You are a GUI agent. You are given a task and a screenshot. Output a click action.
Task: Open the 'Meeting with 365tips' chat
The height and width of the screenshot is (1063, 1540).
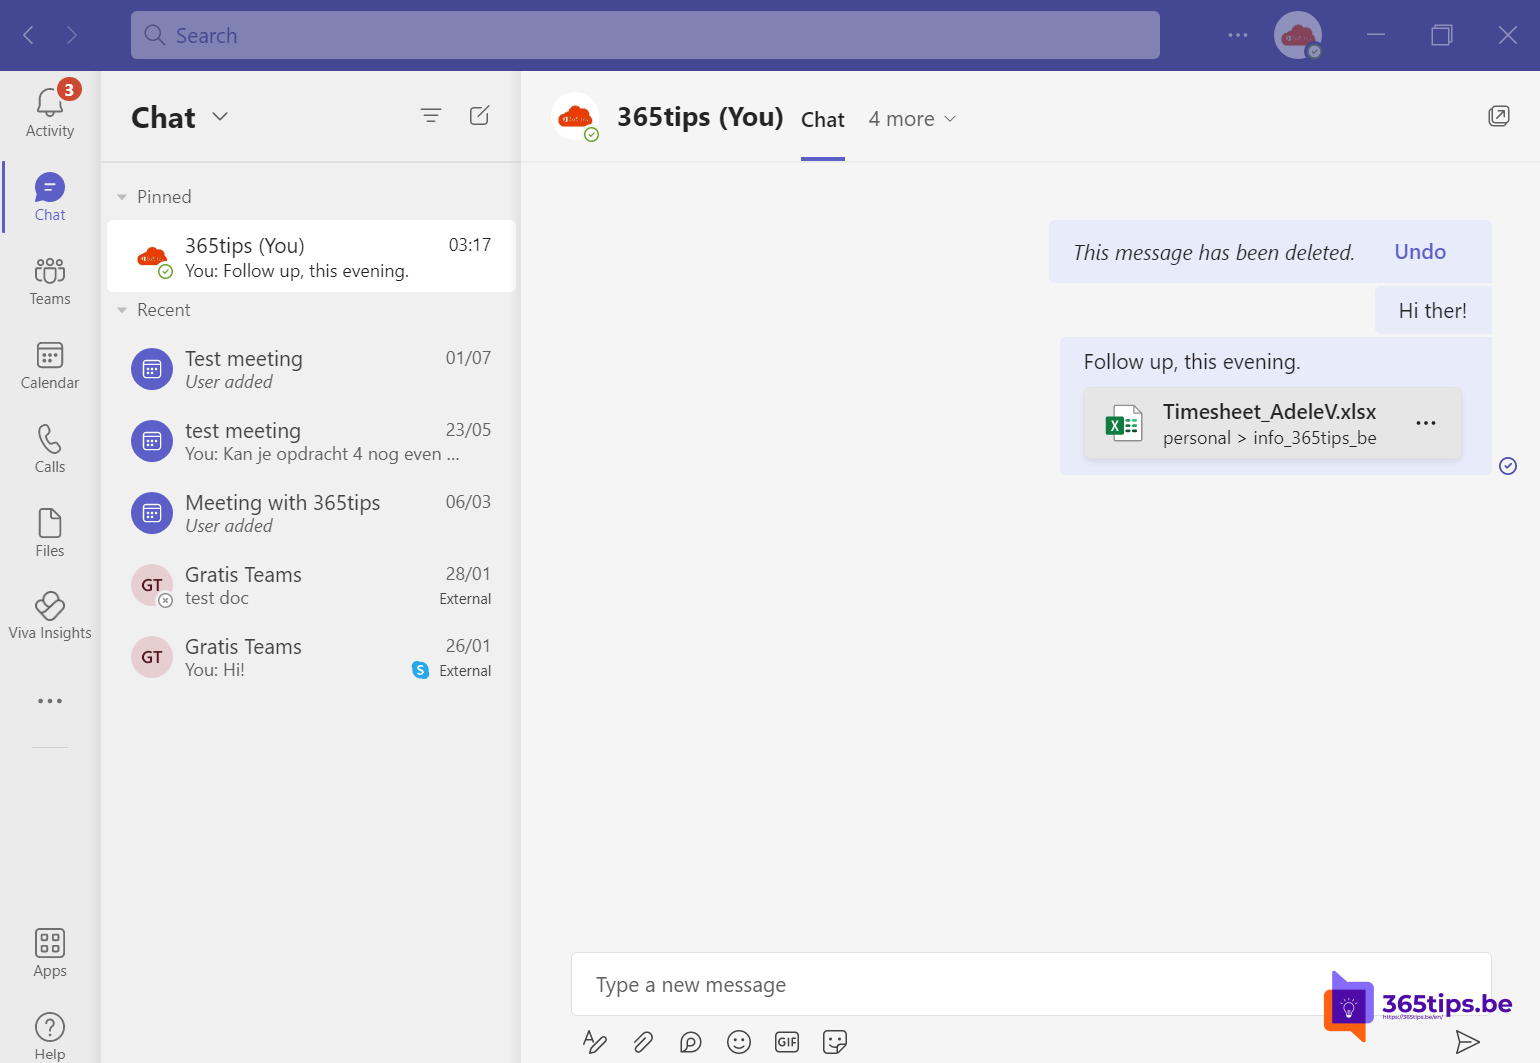coord(311,513)
